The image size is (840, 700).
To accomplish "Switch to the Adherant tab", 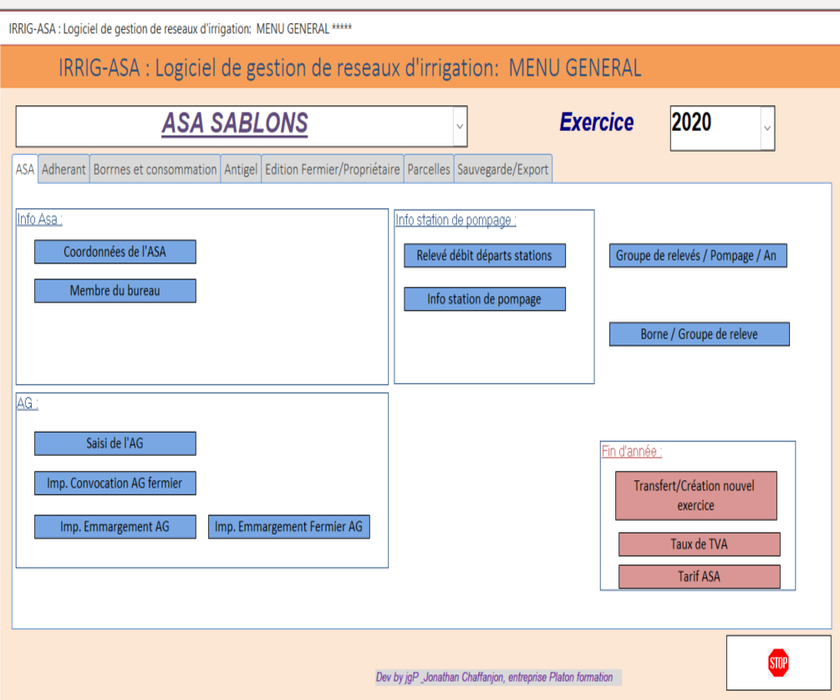I will 64,170.
